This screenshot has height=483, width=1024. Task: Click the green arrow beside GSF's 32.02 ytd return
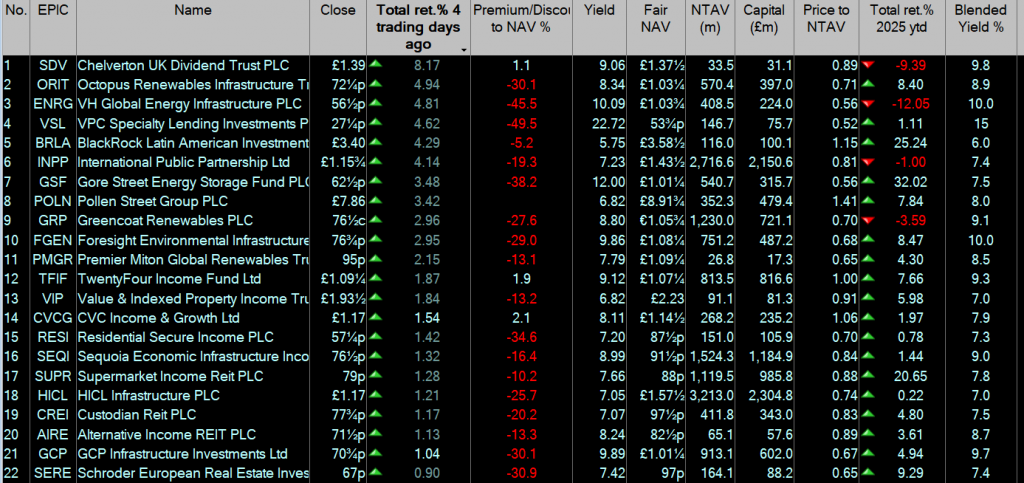869,179
